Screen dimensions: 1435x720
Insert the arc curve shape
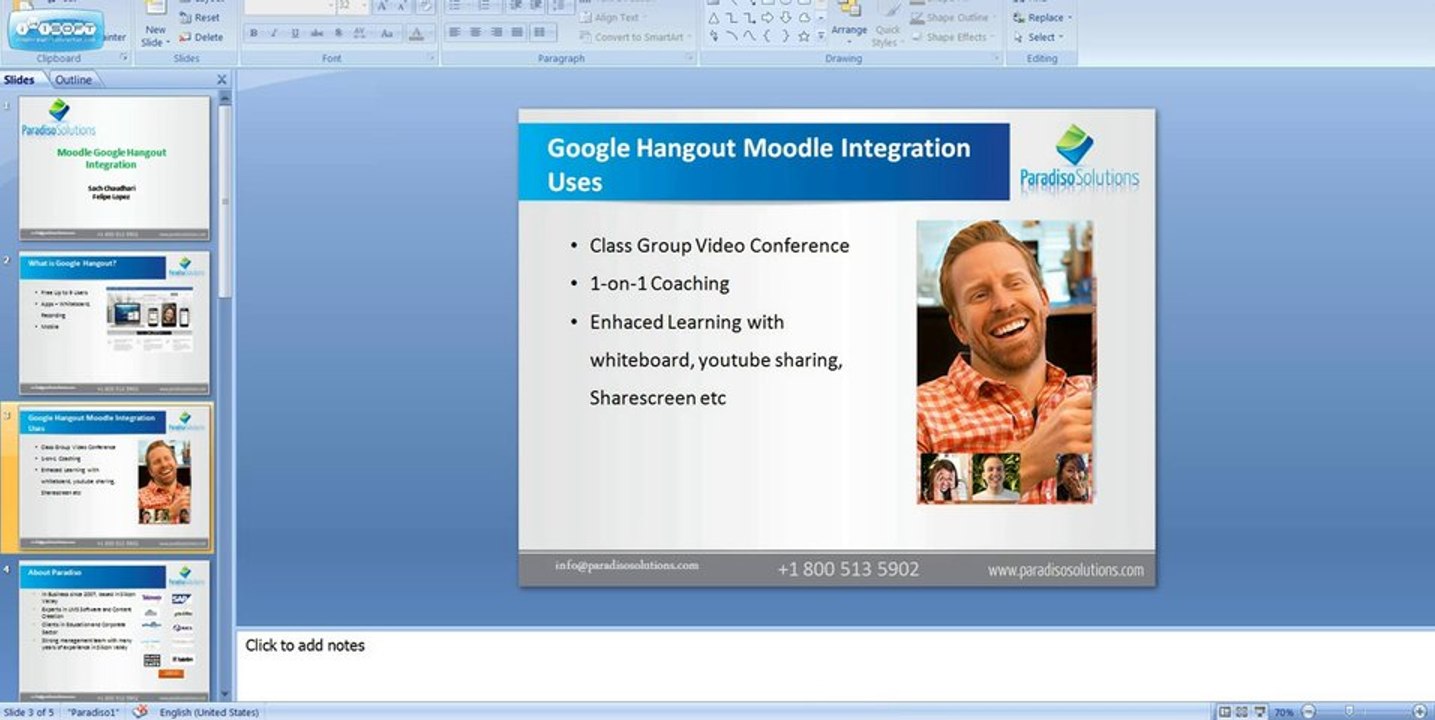pyautogui.click(x=731, y=36)
